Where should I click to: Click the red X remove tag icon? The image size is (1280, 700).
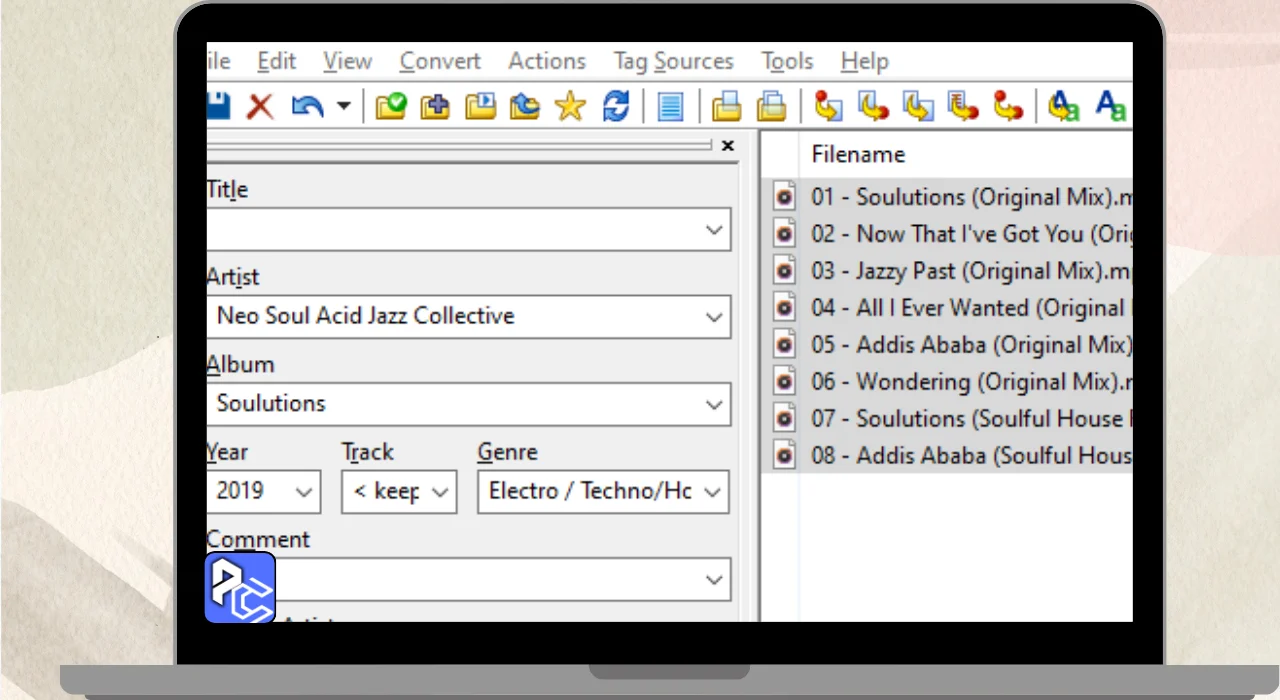[x=260, y=106]
